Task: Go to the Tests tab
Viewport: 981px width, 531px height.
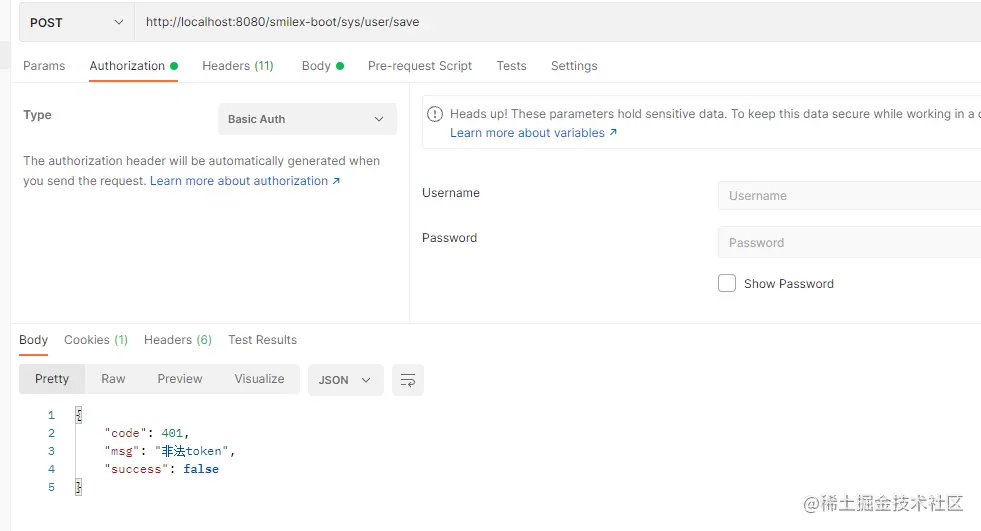Action: (x=511, y=66)
